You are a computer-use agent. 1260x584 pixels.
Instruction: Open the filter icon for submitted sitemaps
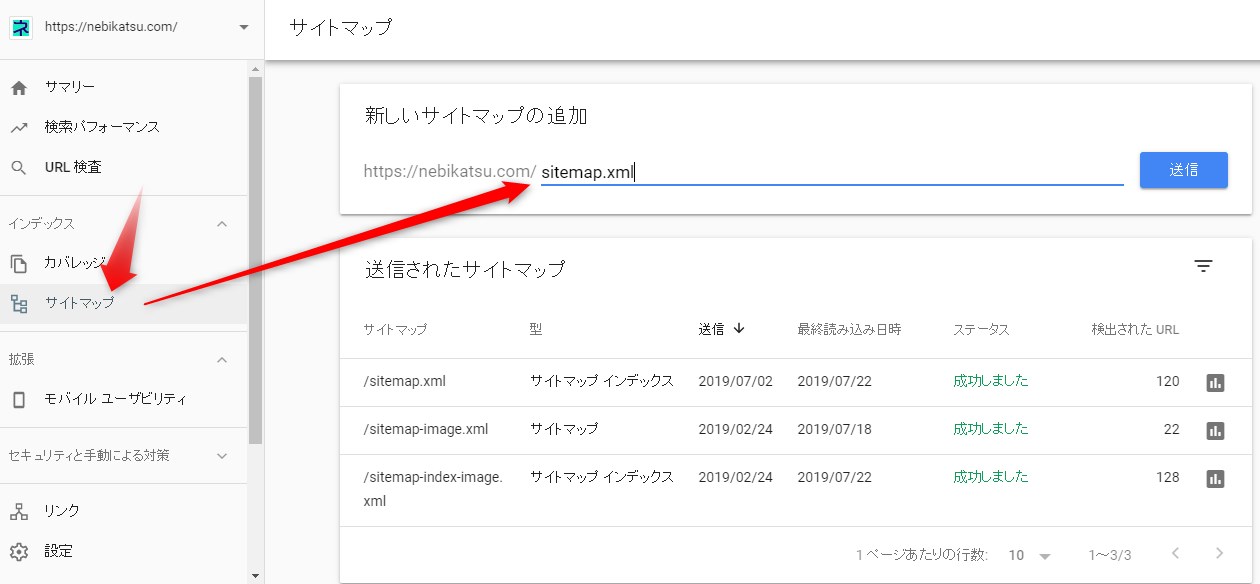1203,266
